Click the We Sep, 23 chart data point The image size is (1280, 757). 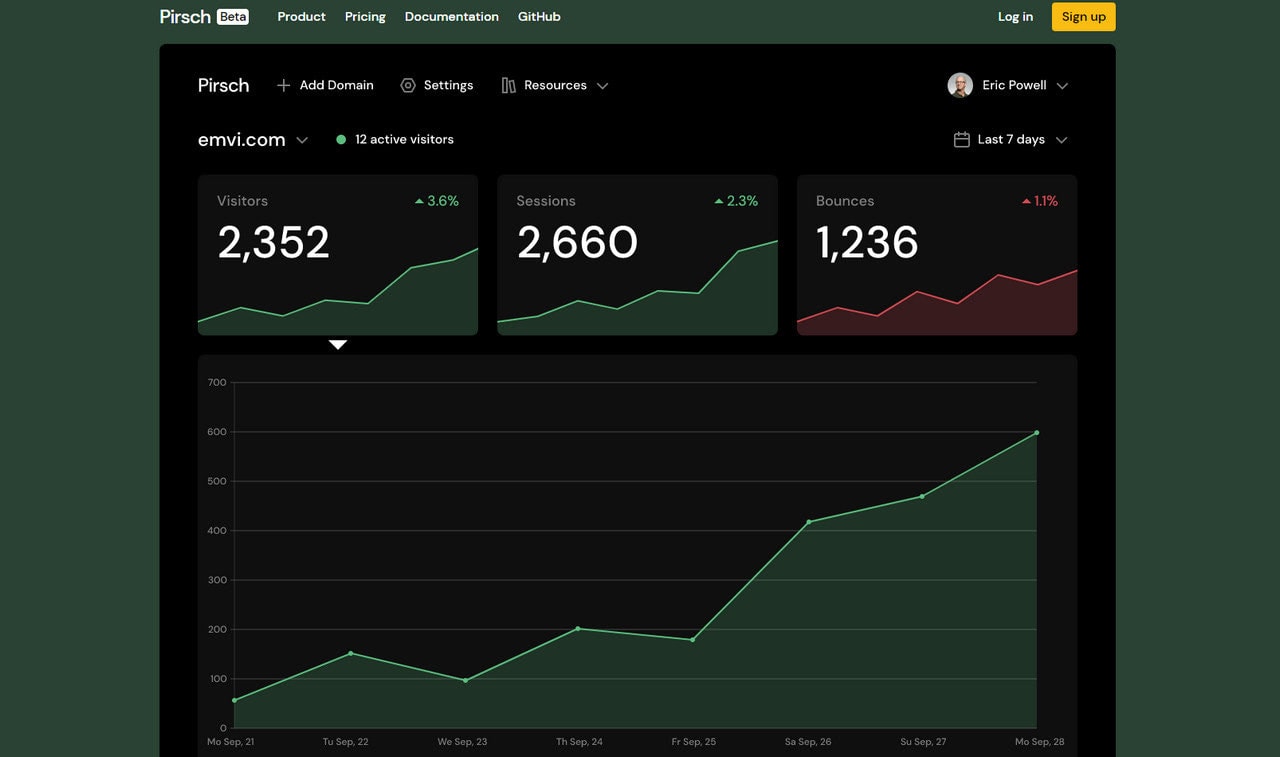[x=465, y=681]
